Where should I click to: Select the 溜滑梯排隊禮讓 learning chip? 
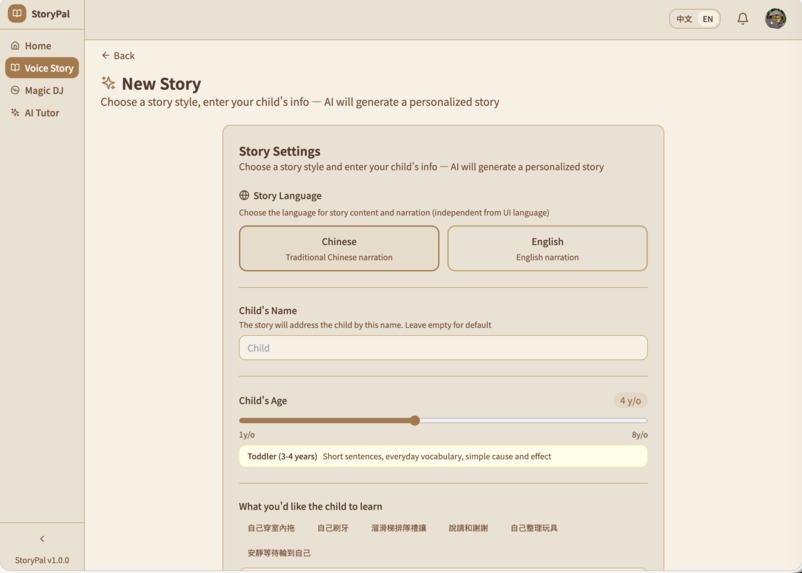tap(399, 528)
